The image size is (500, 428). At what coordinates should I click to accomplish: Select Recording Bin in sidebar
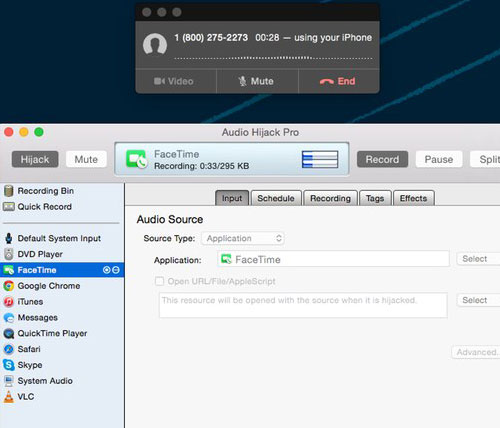[62, 191]
